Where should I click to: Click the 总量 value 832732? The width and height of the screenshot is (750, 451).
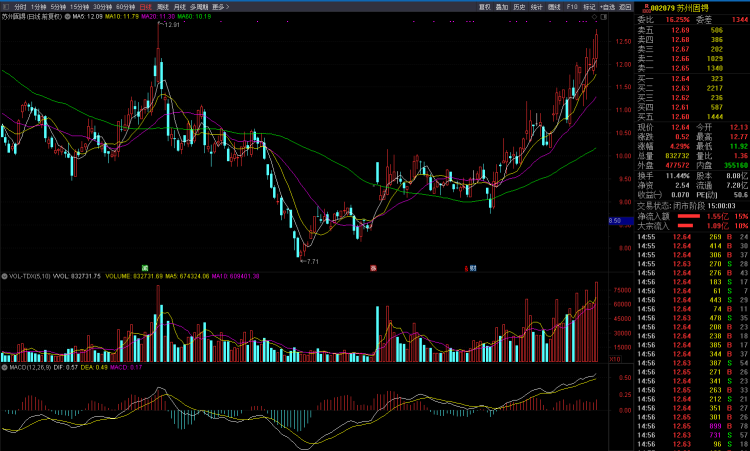click(x=677, y=156)
